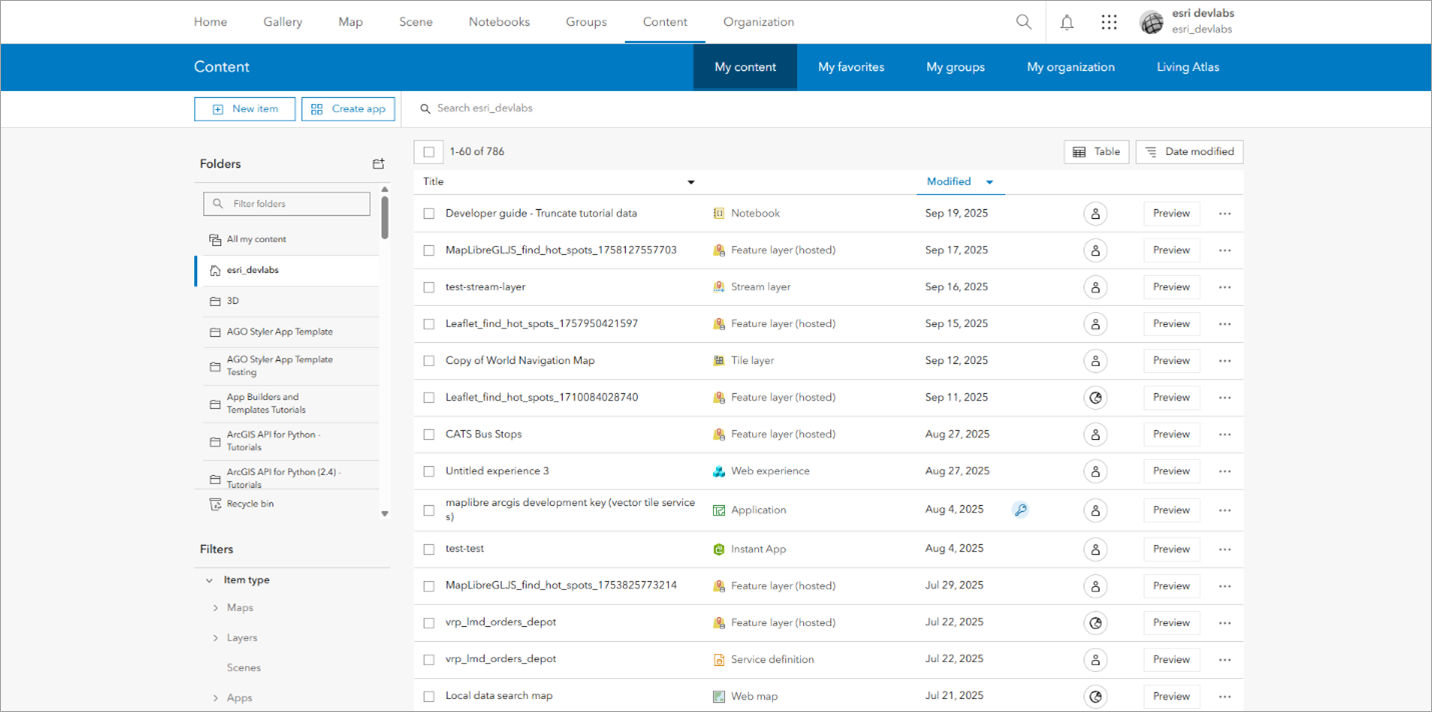
Task: Open the Modified sort dropdown
Action: (989, 181)
